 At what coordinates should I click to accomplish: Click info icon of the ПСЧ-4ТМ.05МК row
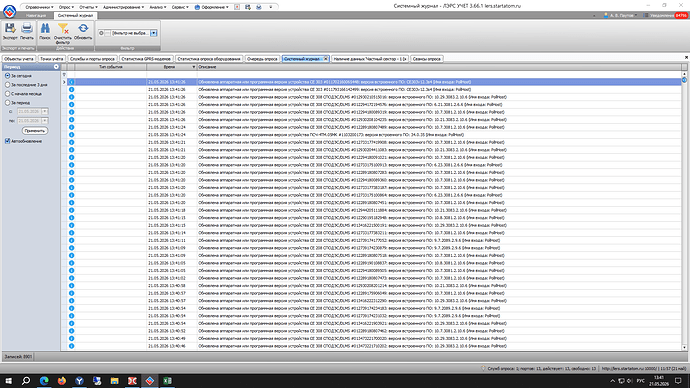pyautogui.click(x=71, y=135)
